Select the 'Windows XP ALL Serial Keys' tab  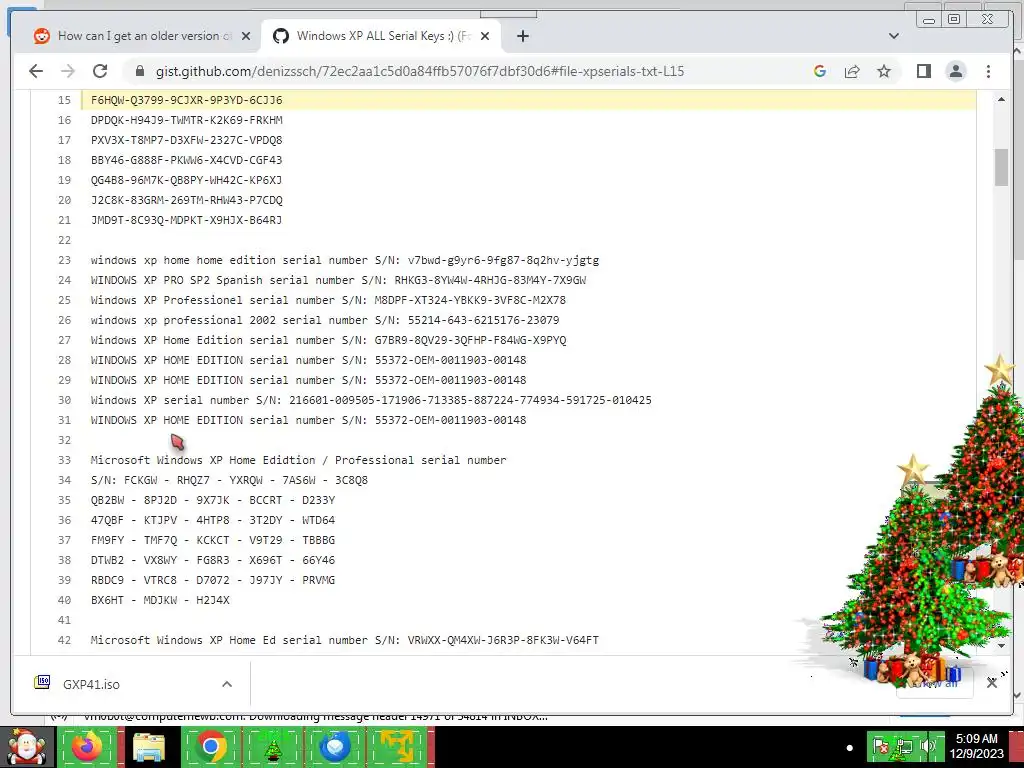[381, 37]
